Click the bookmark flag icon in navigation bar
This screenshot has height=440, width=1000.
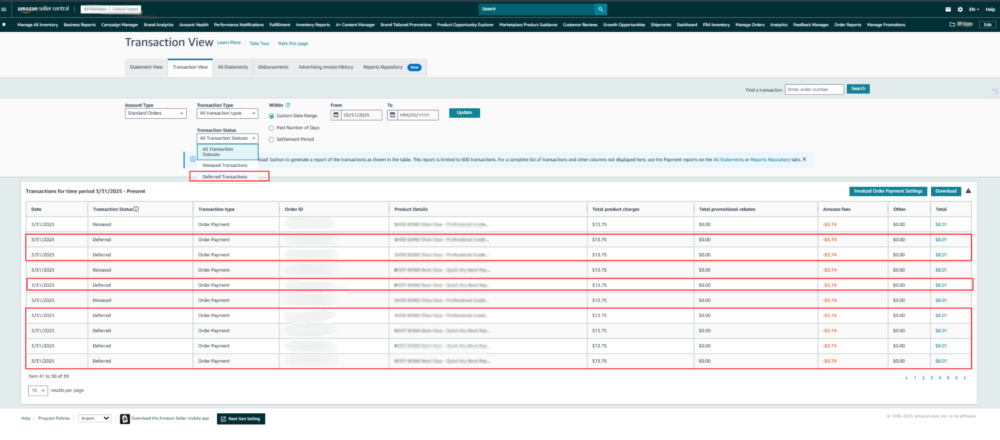pos(4,25)
